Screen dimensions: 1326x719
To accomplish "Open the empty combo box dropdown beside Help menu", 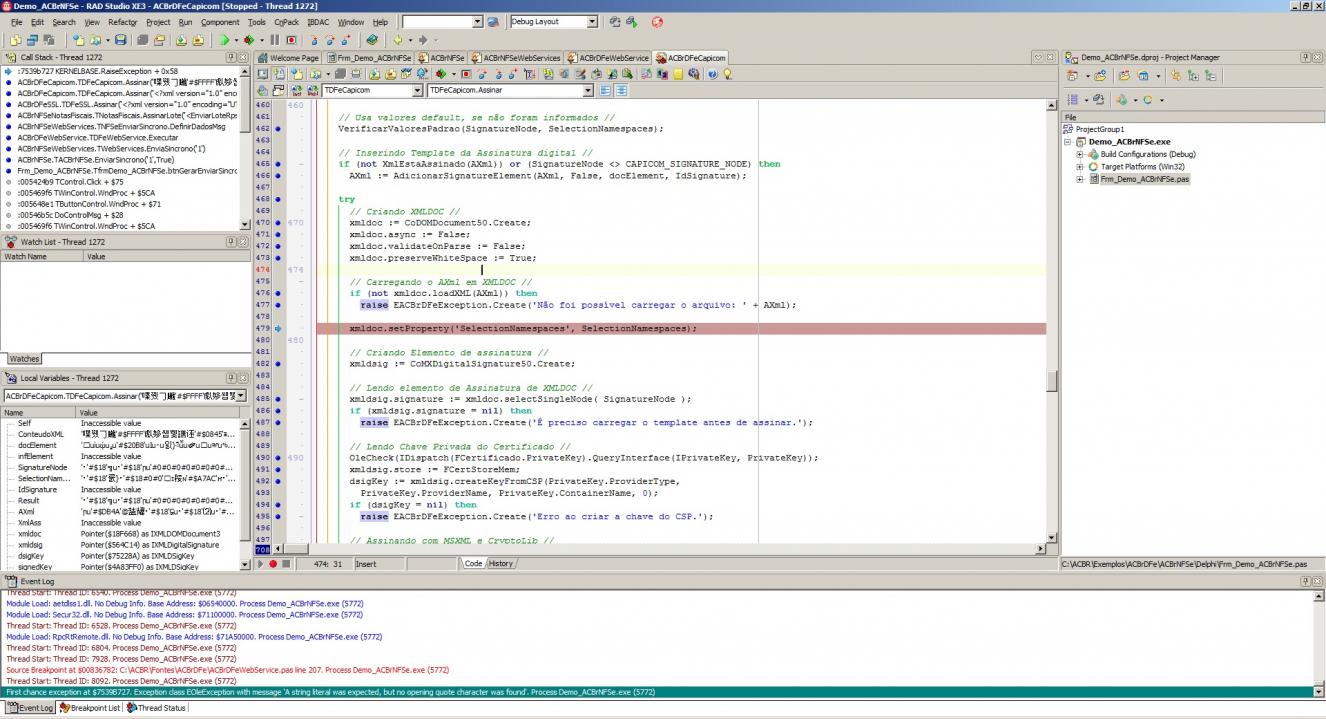I will point(477,21).
